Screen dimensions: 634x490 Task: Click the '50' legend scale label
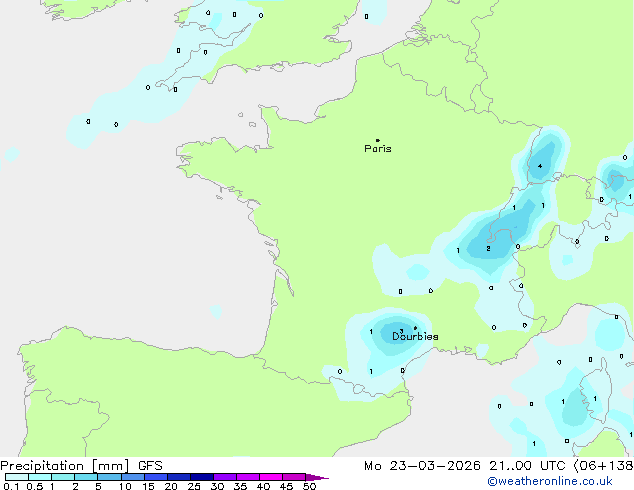(x=309, y=486)
